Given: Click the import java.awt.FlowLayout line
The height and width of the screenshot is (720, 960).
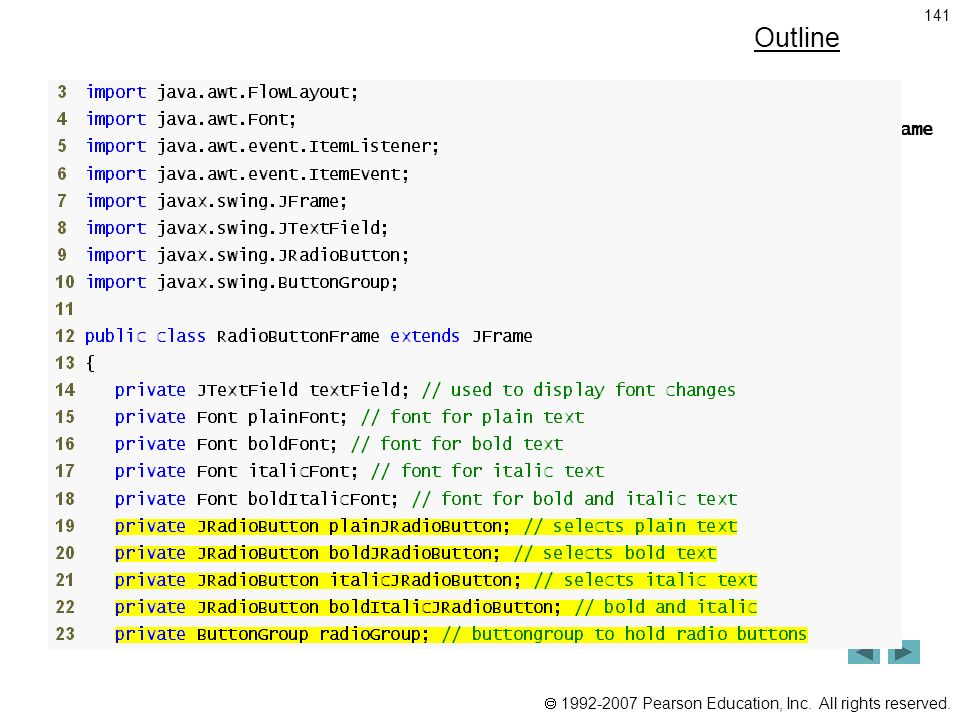Looking at the screenshot, I should click(x=222, y=92).
